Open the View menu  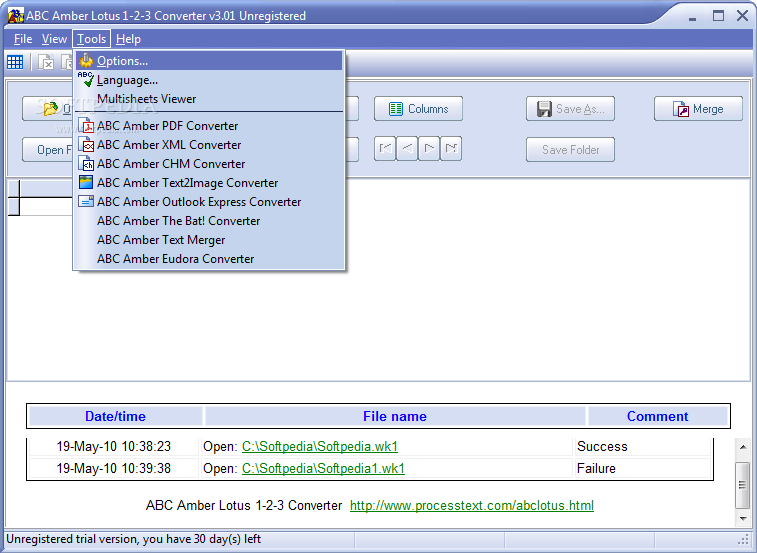point(54,39)
